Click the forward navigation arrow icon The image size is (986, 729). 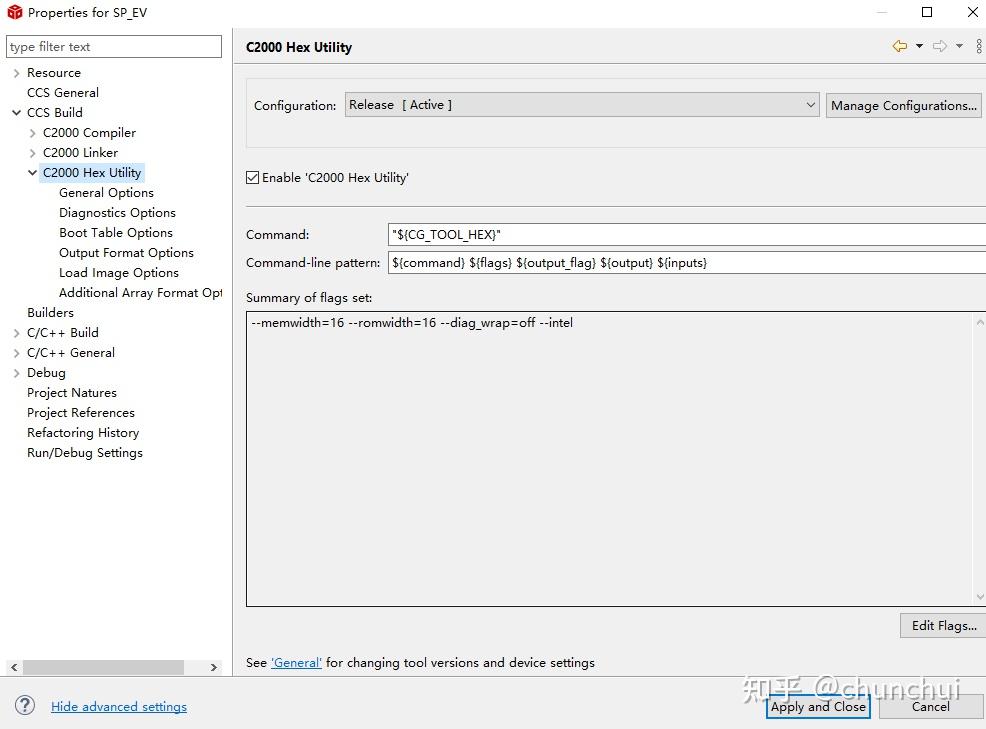939,46
